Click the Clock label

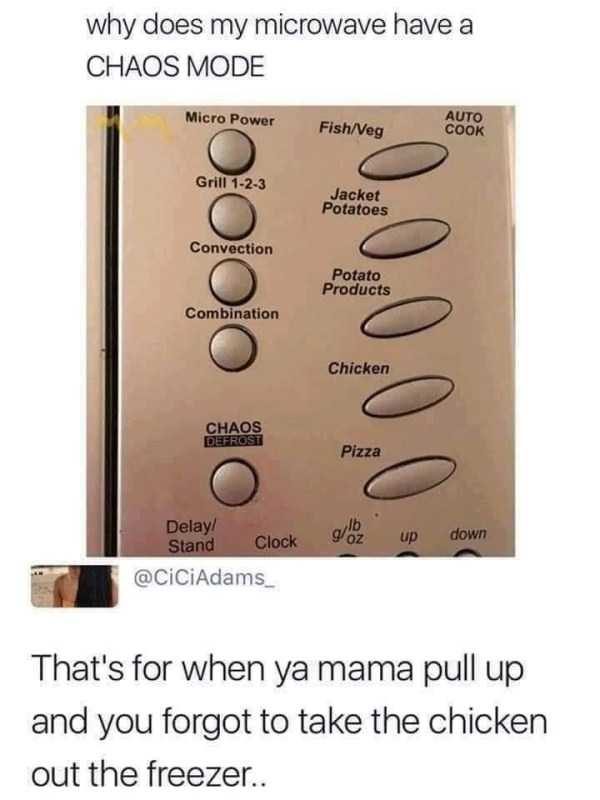click(x=276, y=542)
